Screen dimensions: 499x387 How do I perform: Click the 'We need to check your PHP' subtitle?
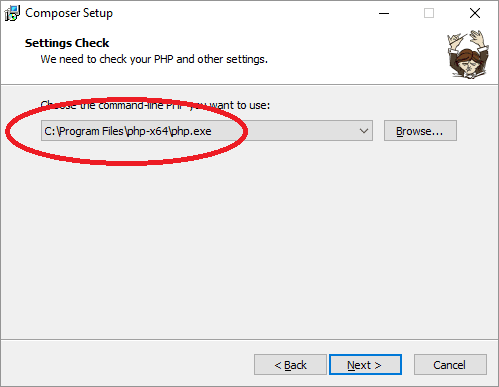coord(154,59)
